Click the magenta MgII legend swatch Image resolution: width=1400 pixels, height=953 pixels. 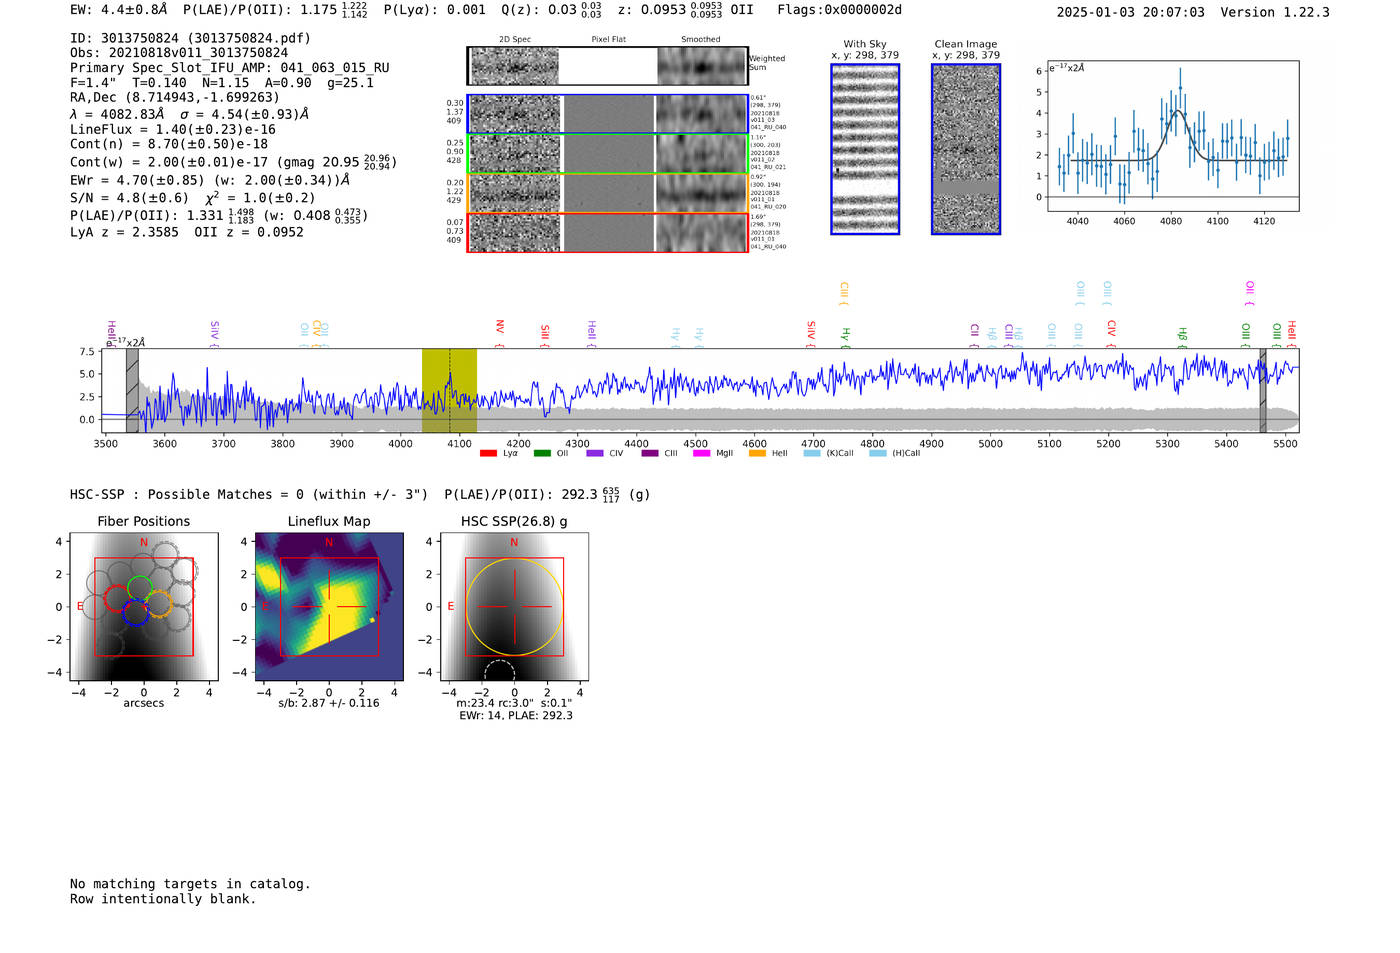click(701, 454)
